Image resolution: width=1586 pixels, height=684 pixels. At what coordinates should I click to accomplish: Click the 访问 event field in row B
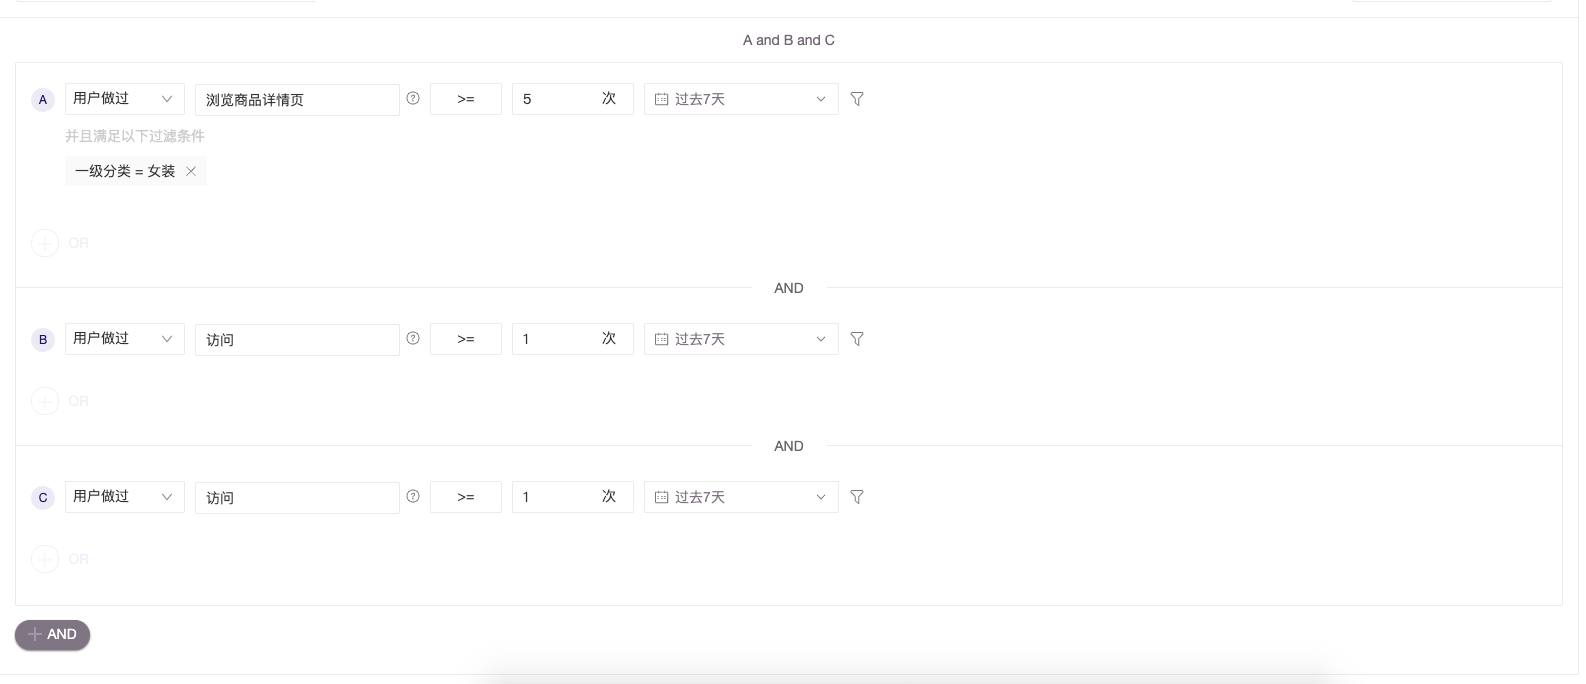297,340
